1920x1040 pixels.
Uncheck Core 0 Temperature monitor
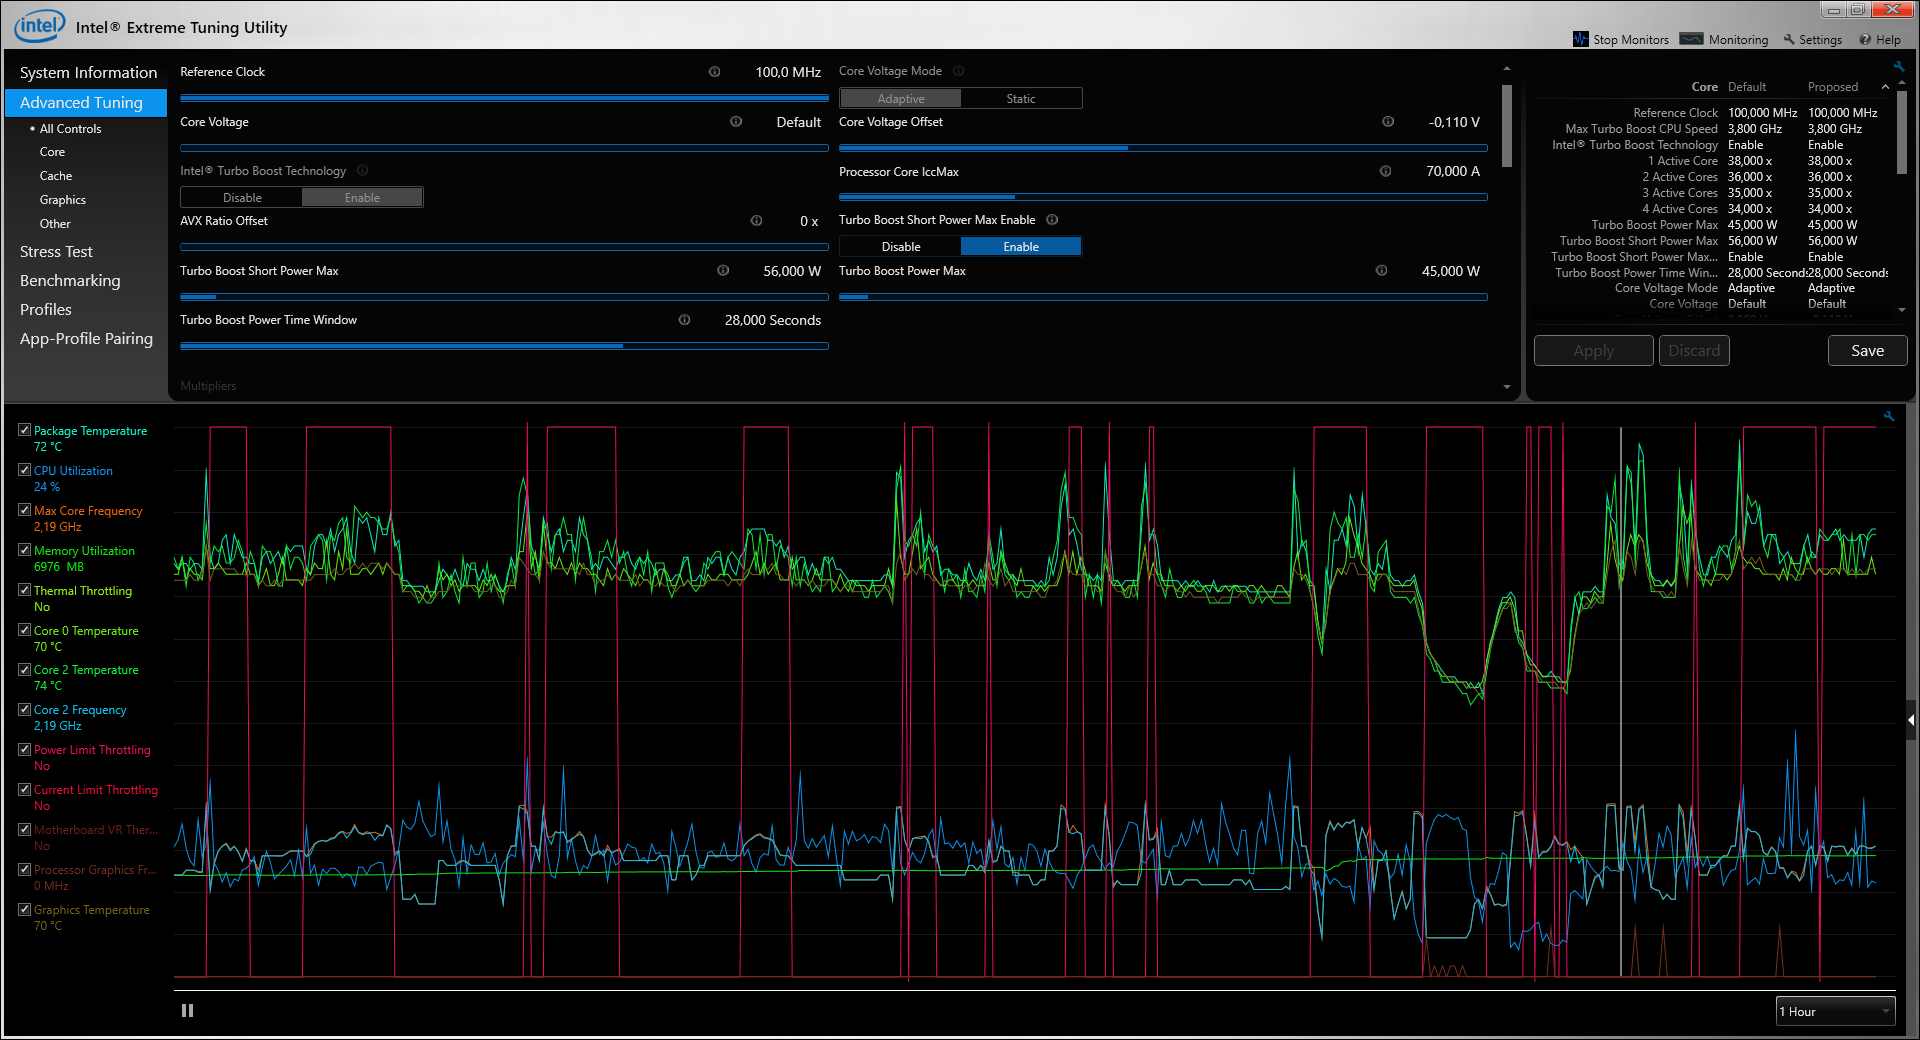(x=24, y=630)
